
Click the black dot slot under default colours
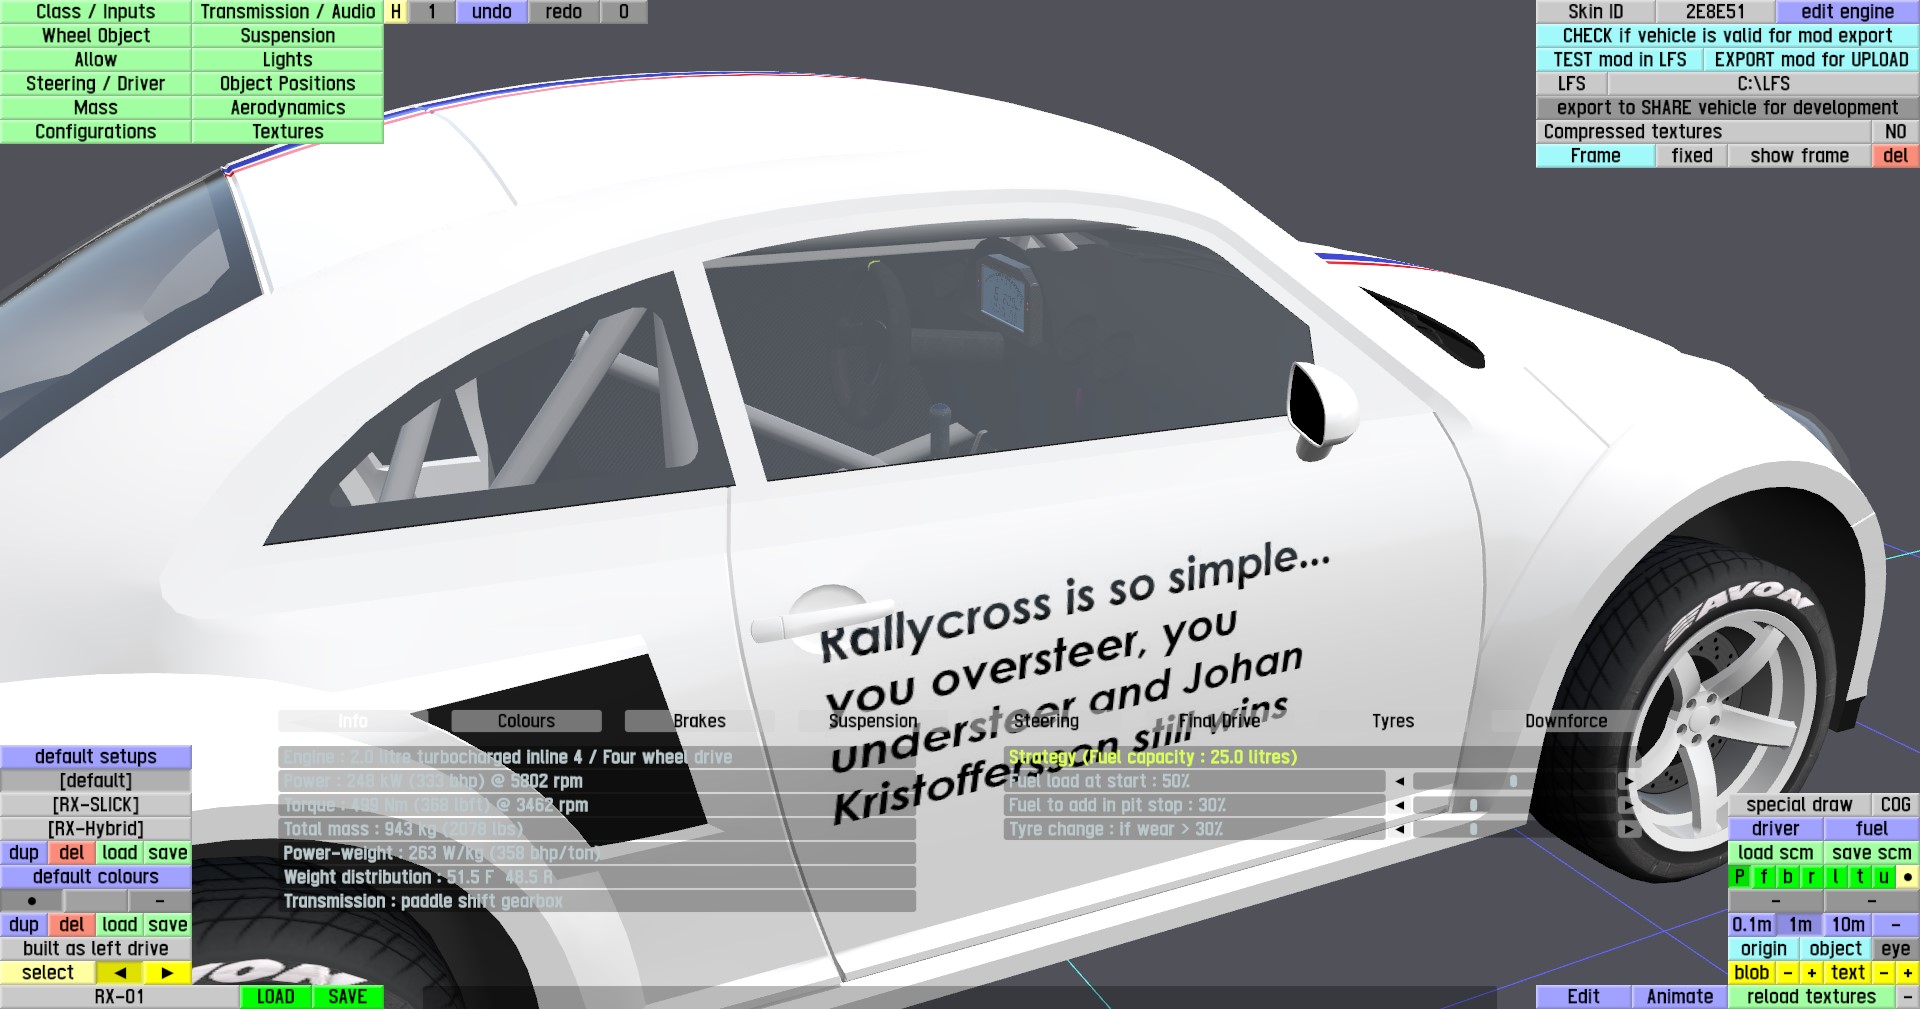click(x=32, y=901)
